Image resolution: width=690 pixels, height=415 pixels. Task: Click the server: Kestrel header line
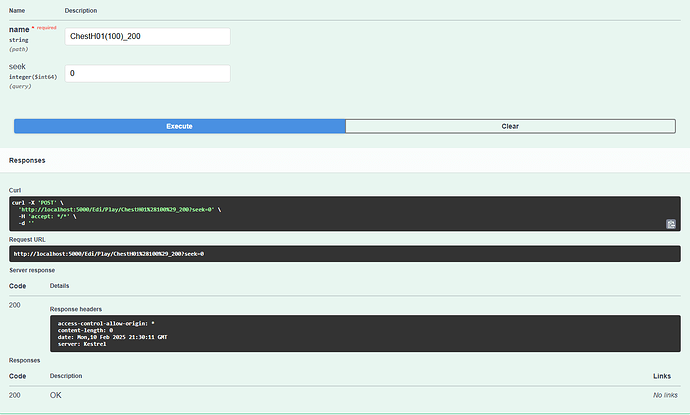(82, 344)
